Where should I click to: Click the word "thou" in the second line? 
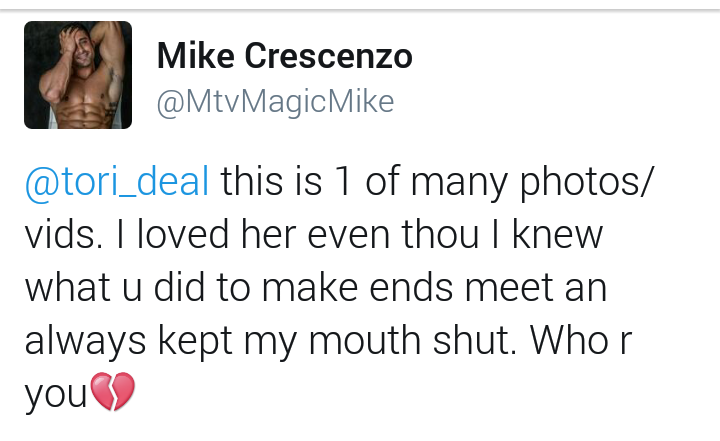440,234
